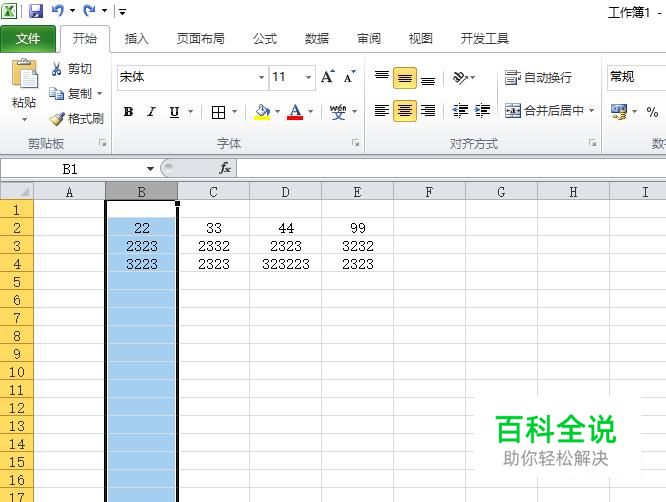The height and width of the screenshot is (502, 666).
Task: Switch to the 视图 tab
Action: 420,39
